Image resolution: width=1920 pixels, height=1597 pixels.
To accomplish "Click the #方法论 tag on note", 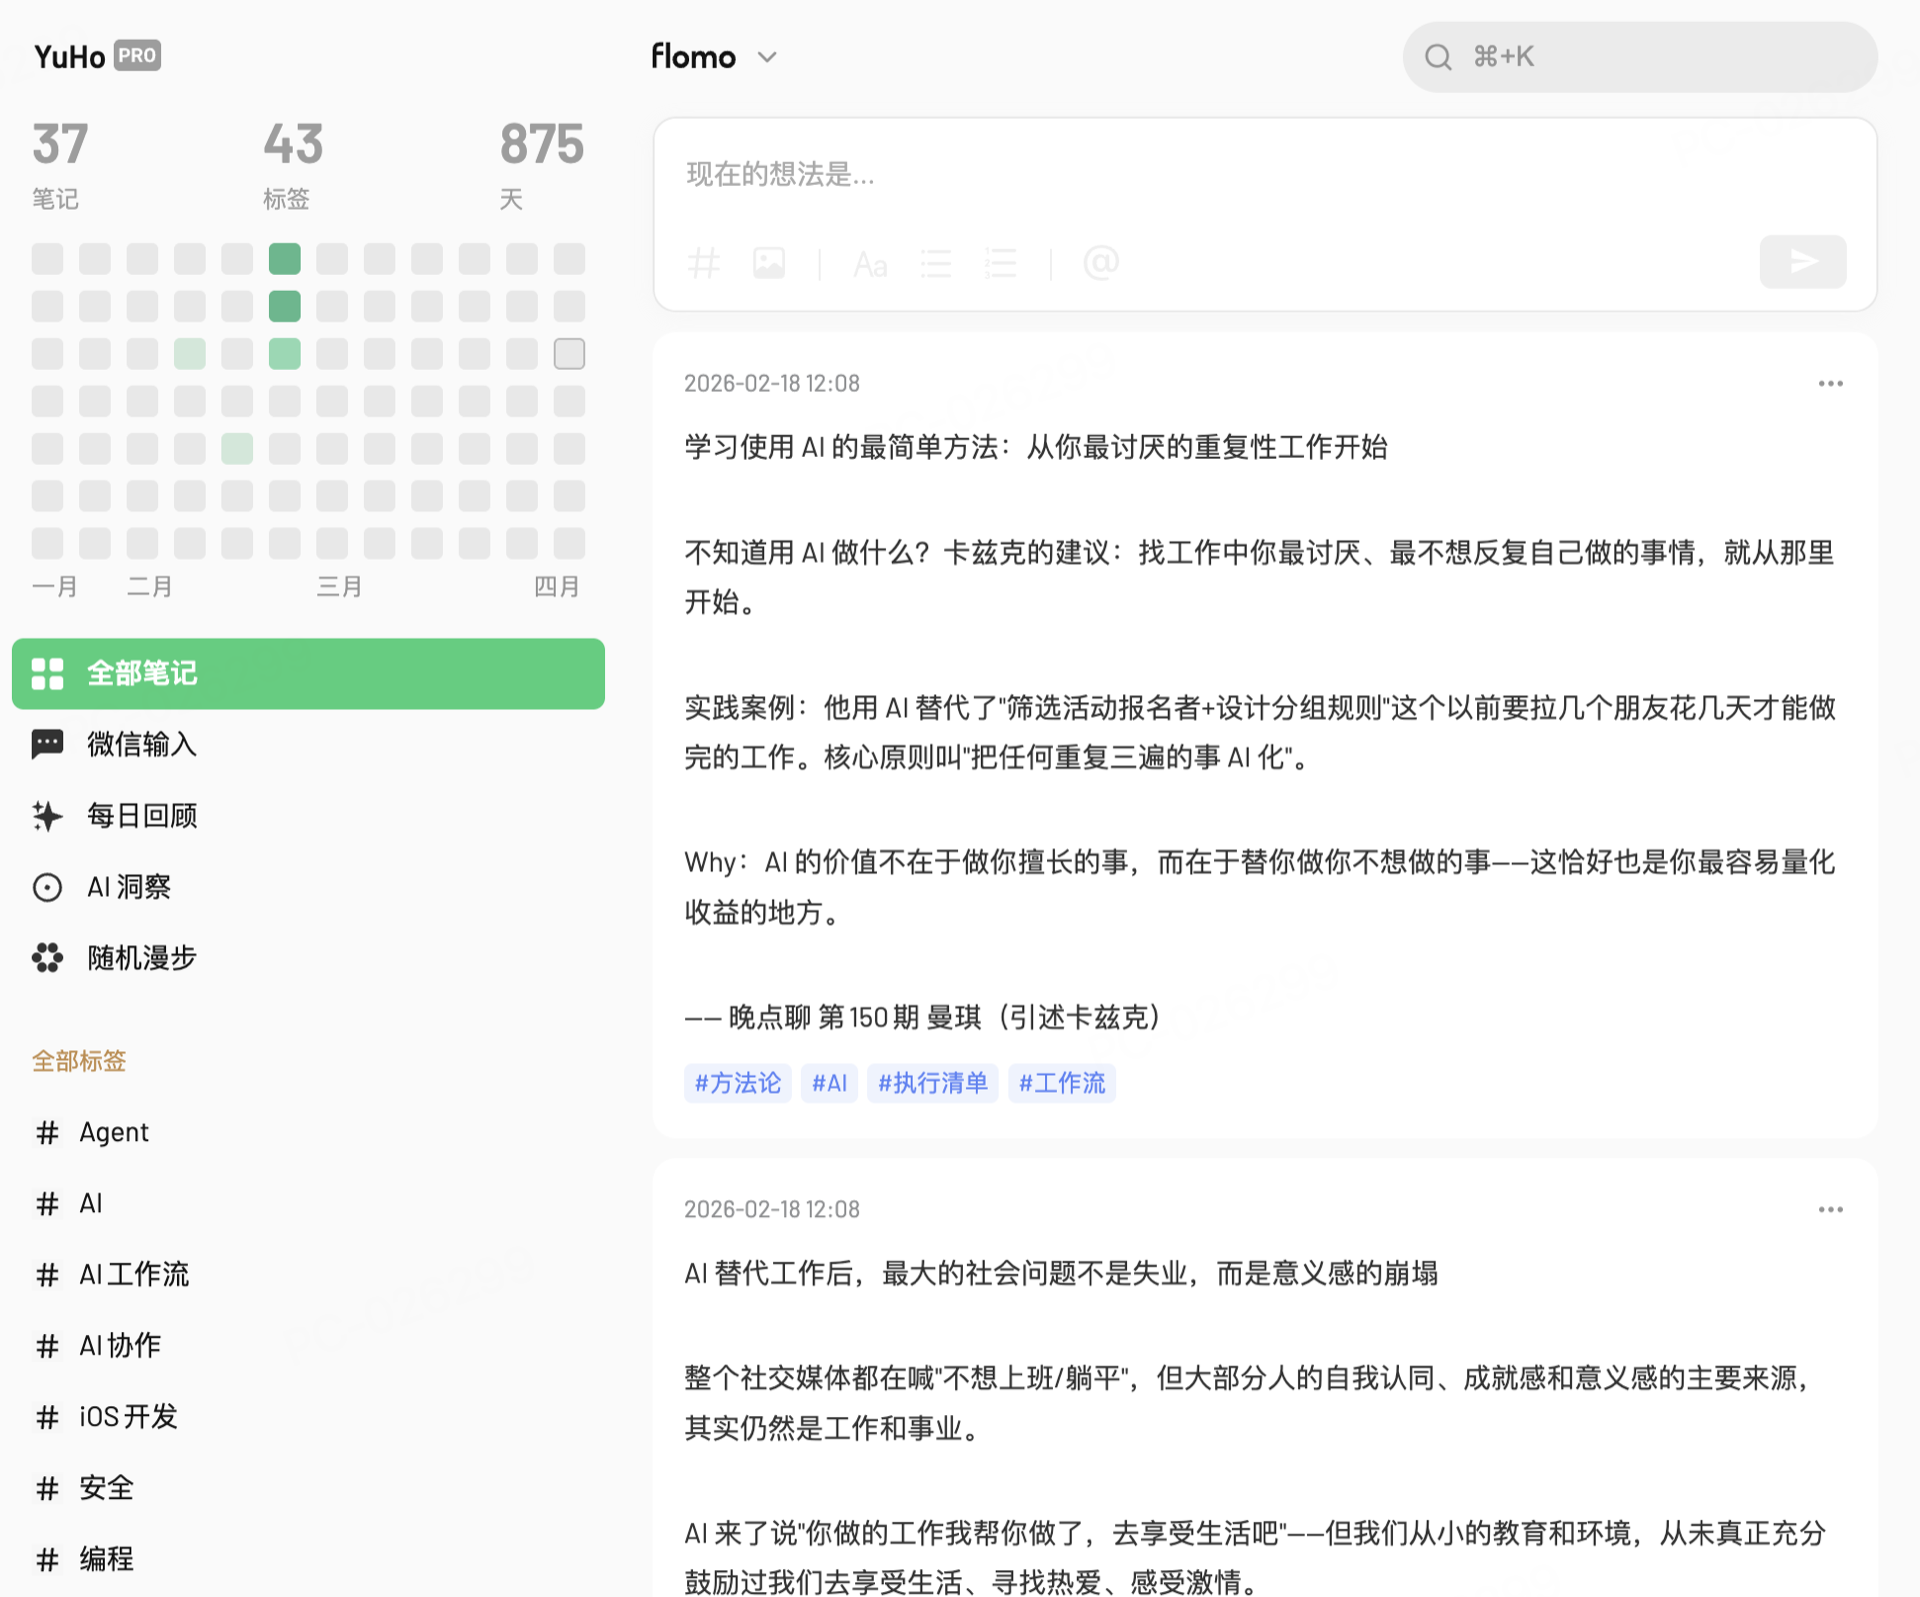I will point(737,1083).
